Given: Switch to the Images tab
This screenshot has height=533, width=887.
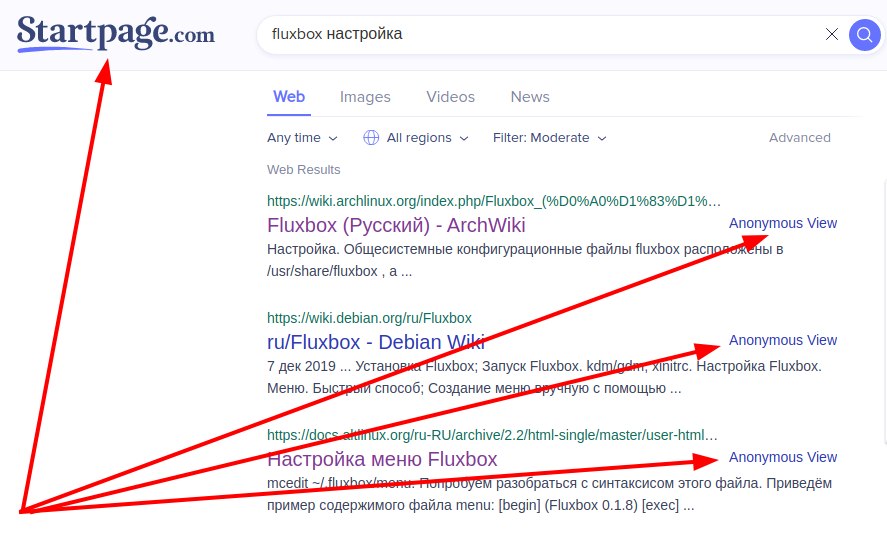Looking at the screenshot, I should 365,97.
